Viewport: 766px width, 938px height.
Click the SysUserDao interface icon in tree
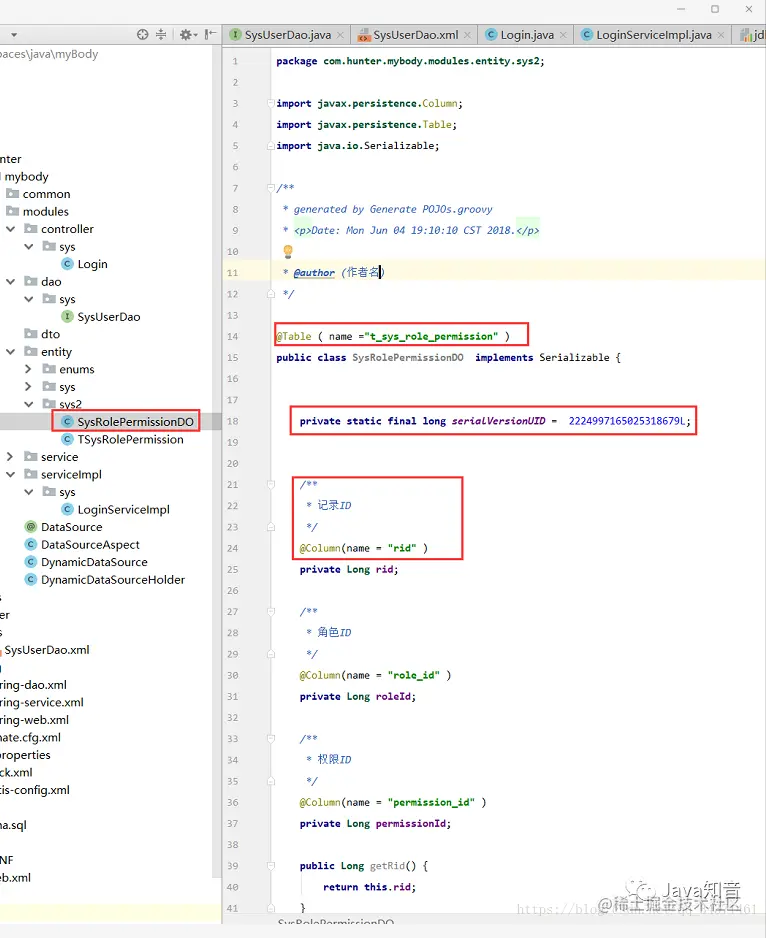point(68,316)
